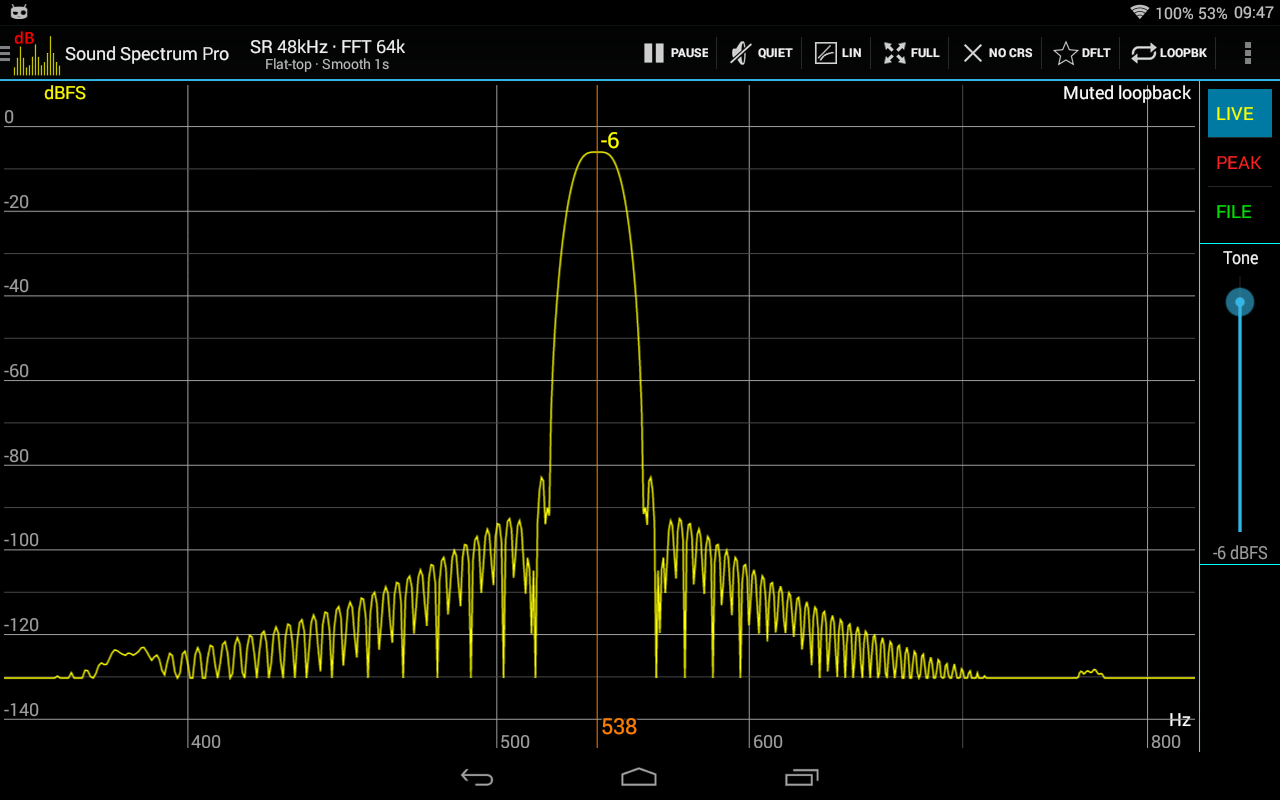Open SR 48kHz FFT 64k settings
This screenshot has width=1280, height=800.
[x=327, y=54]
